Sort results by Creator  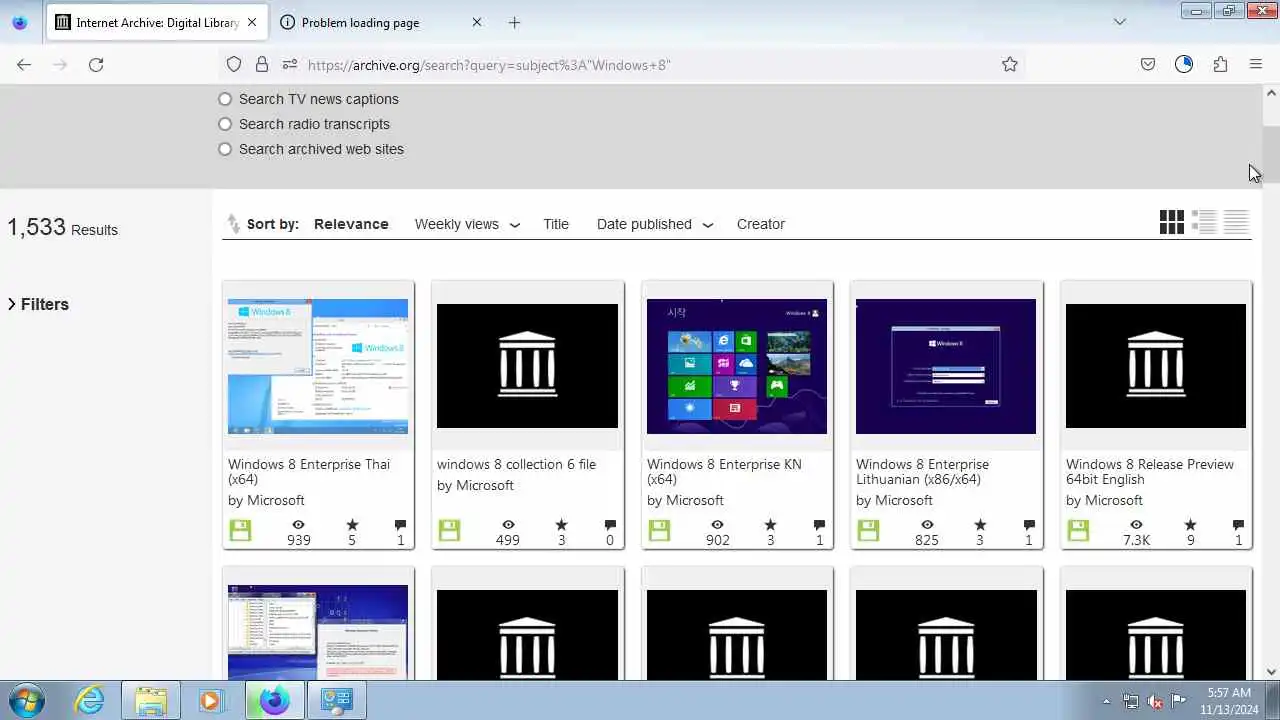pos(761,224)
